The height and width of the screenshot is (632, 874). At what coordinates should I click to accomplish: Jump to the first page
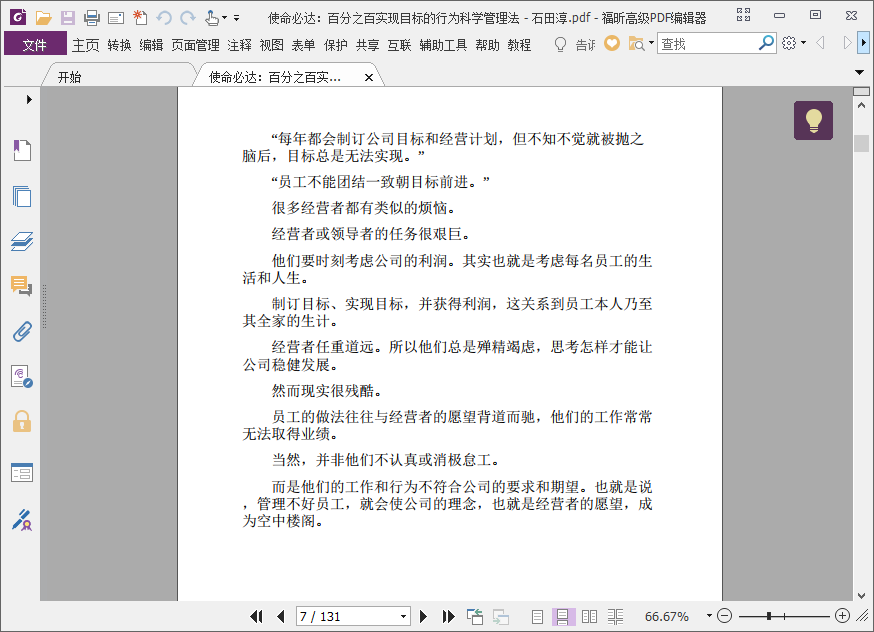click(x=256, y=616)
